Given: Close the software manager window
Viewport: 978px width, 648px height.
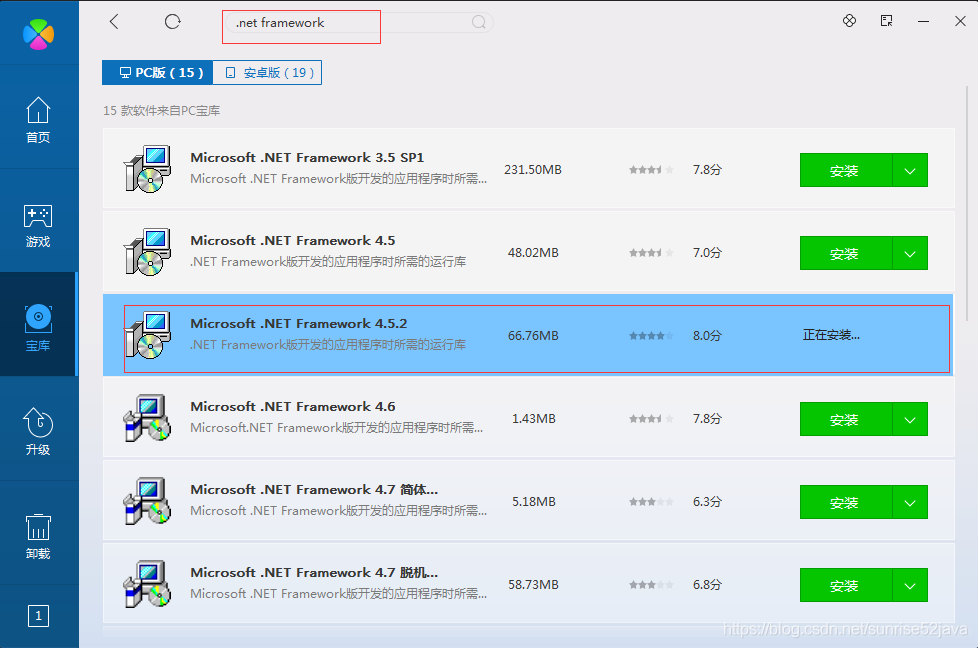Looking at the screenshot, I should click(961, 21).
